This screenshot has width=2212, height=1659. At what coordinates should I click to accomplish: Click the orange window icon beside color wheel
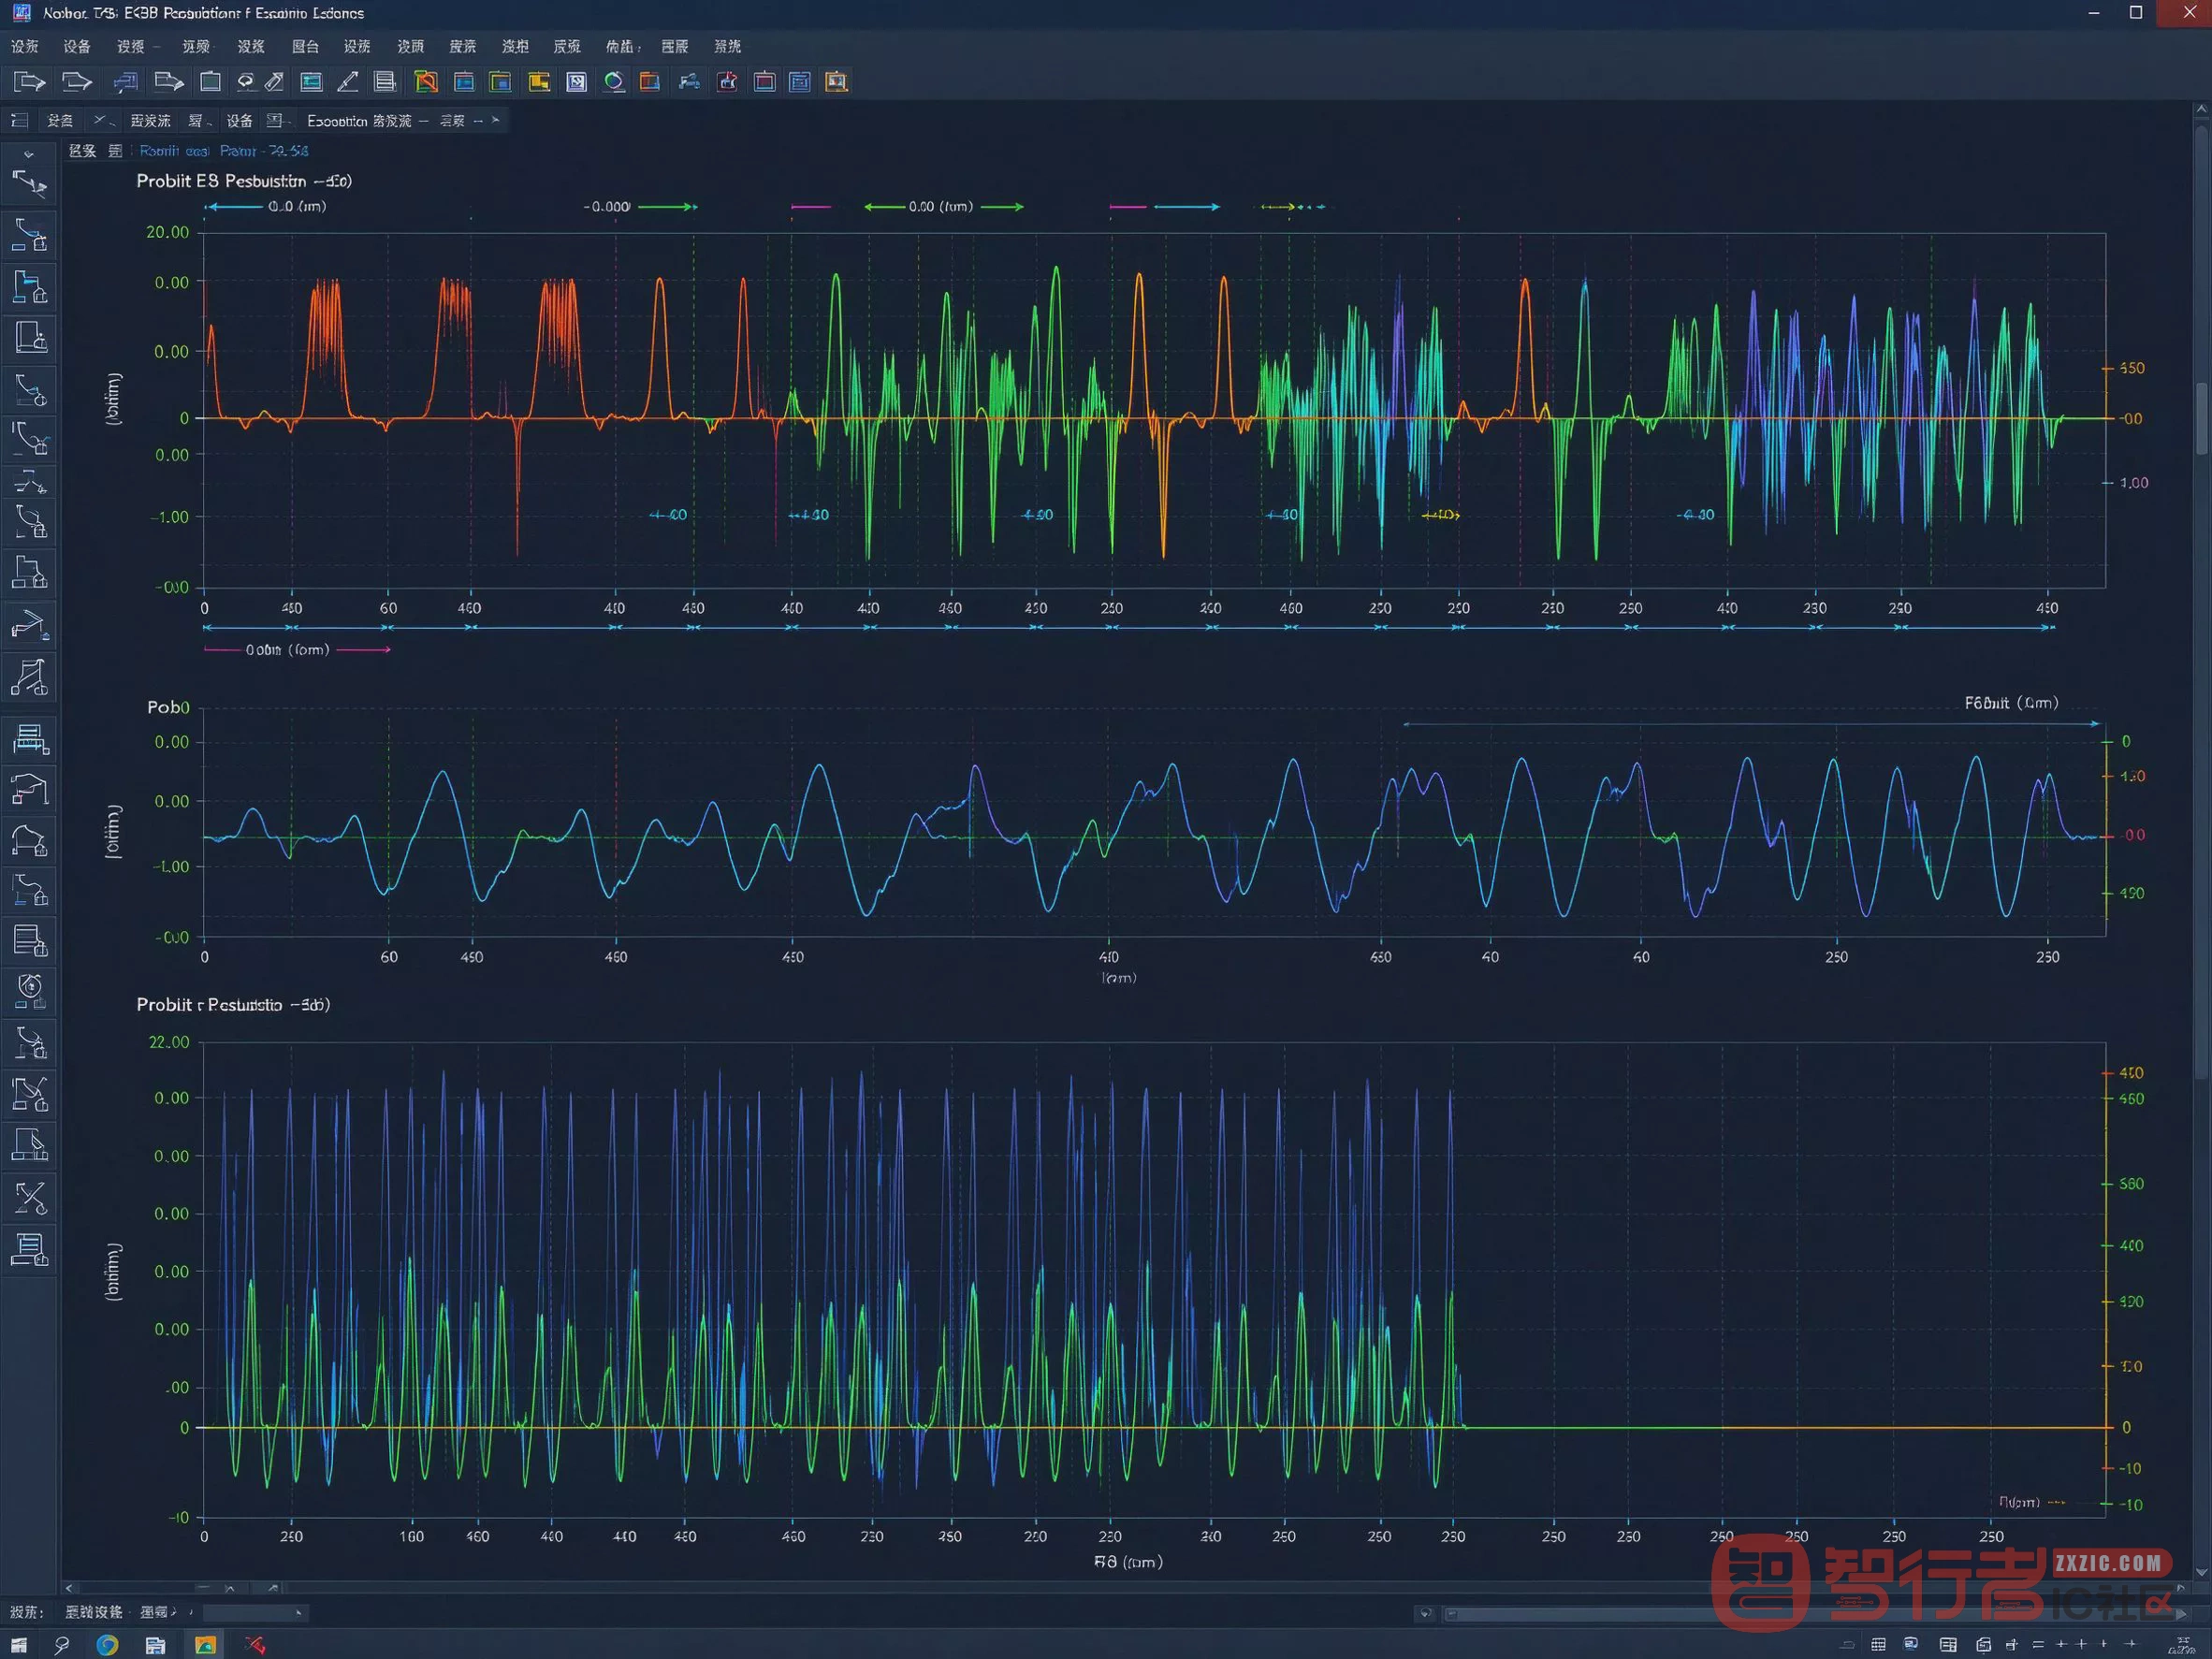pyautogui.click(x=650, y=82)
